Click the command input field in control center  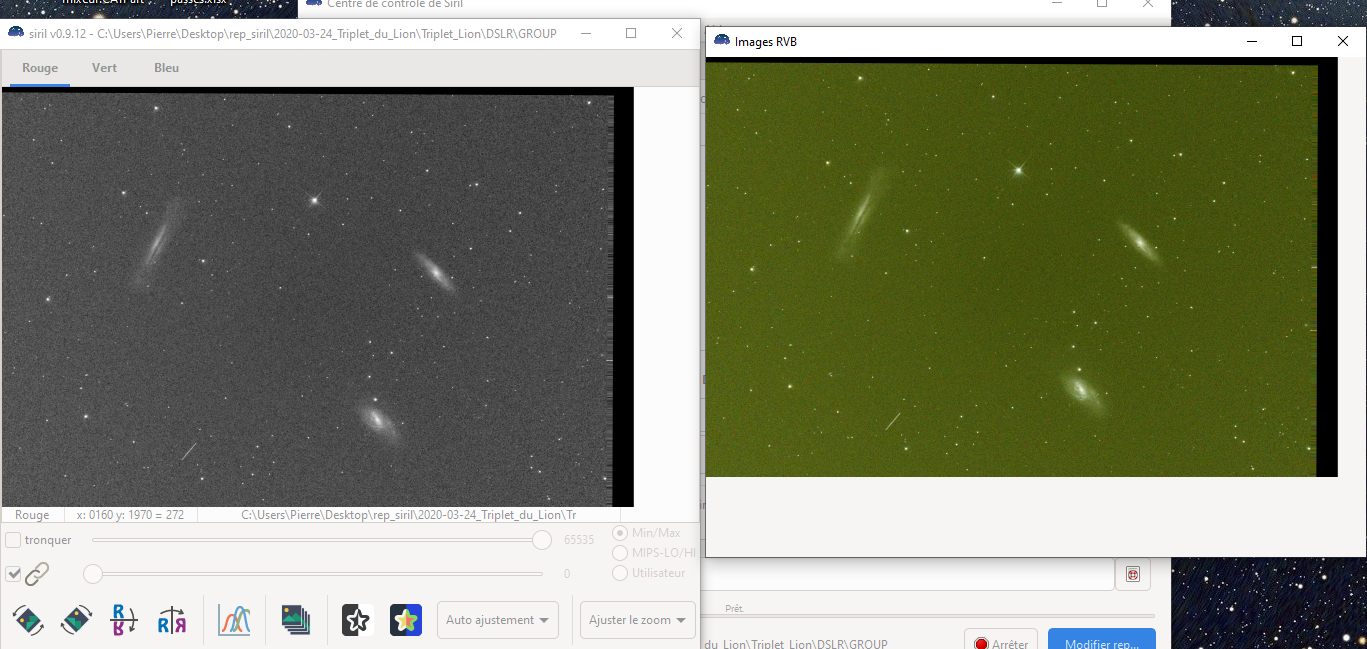click(x=908, y=575)
